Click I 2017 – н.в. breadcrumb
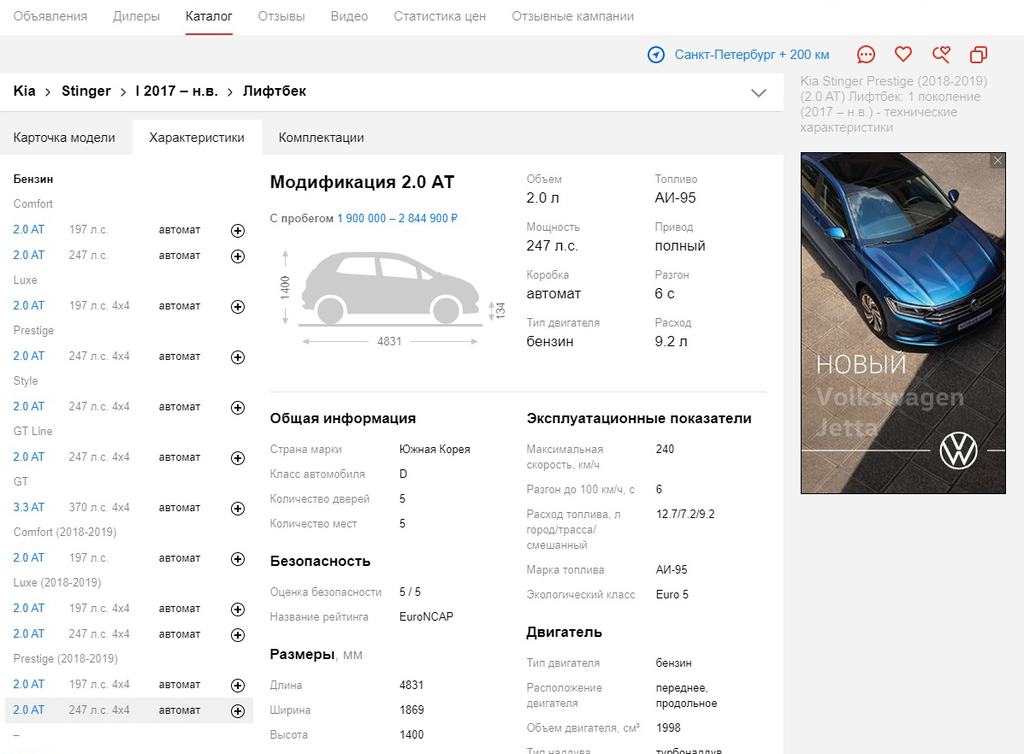1024x754 pixels. tap(177, 91)
